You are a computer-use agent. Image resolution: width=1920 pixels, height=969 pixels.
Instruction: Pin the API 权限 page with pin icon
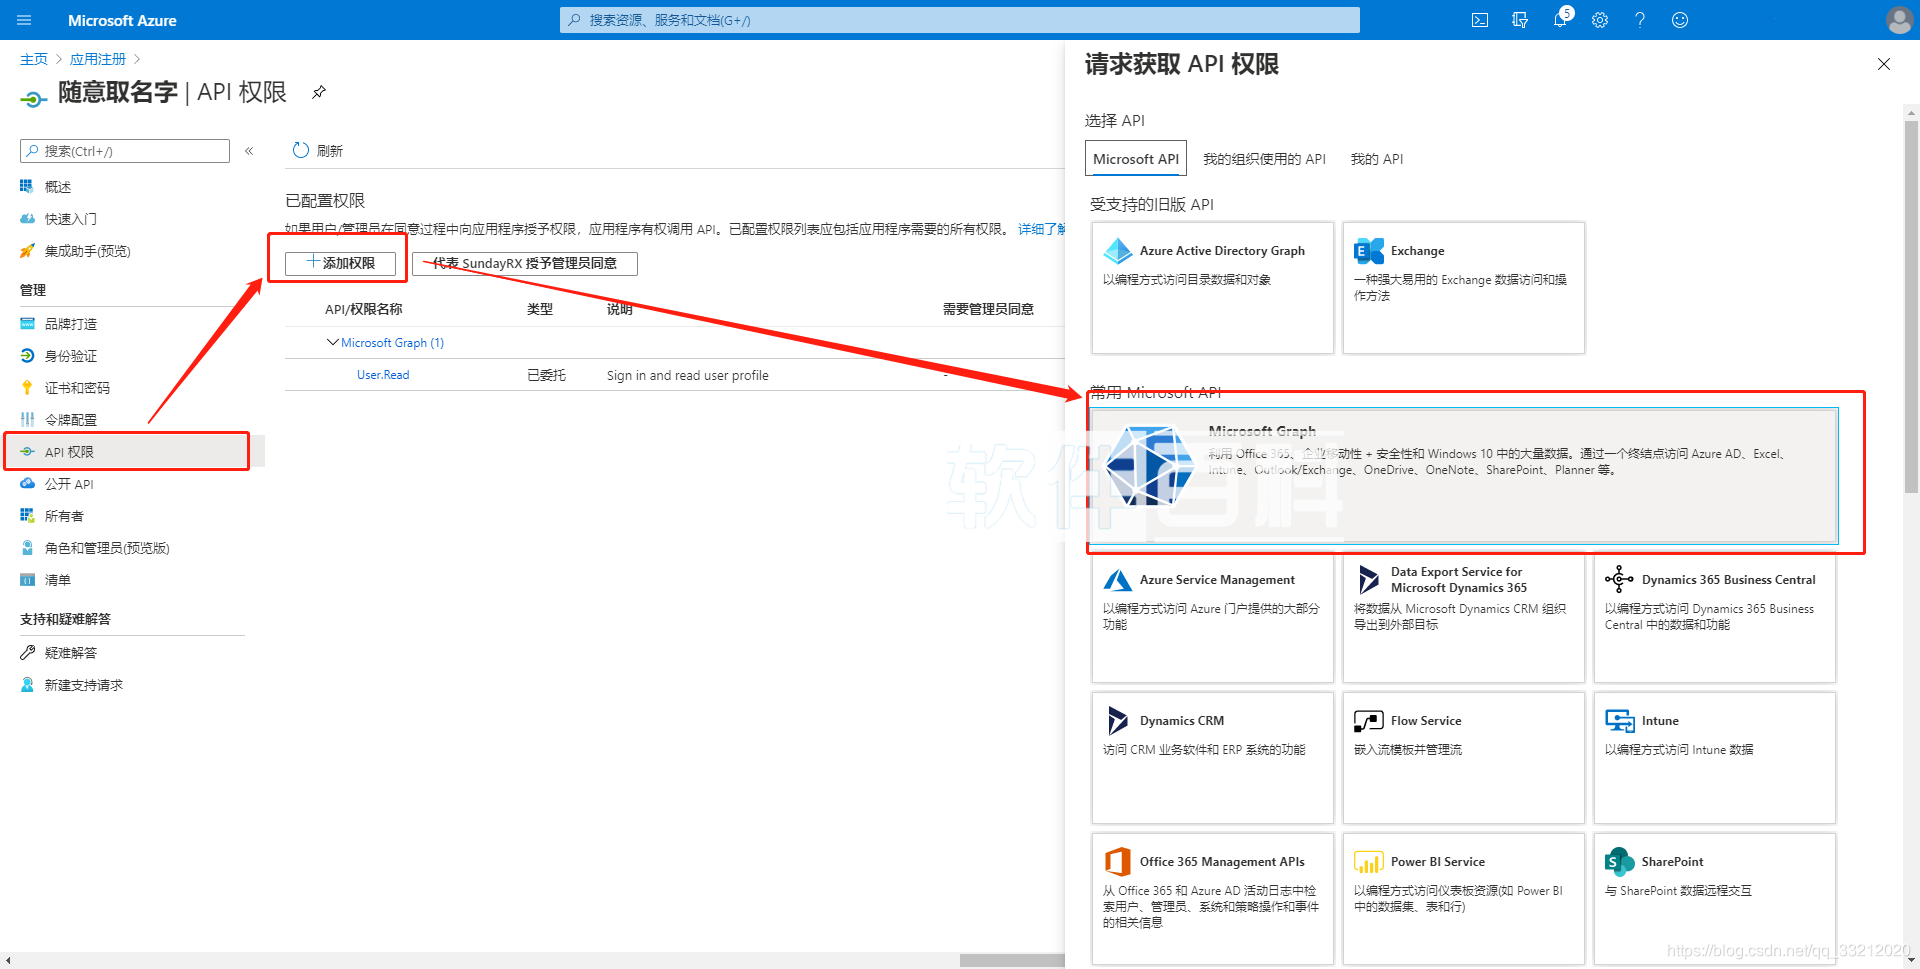point(319,92)
